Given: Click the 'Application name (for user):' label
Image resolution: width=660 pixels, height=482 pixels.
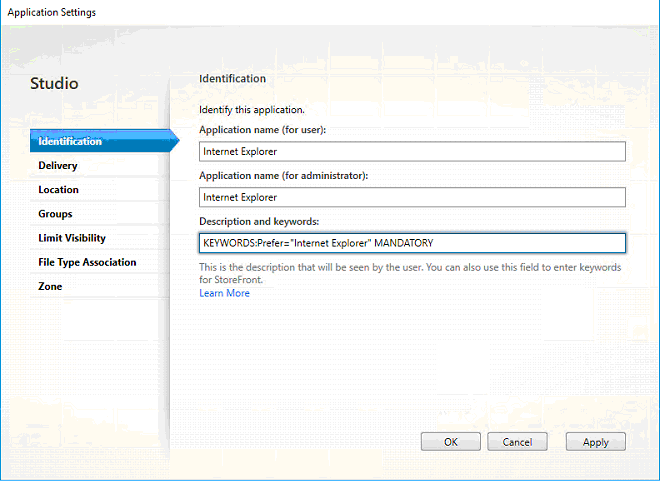Looking at the screenshot, I should click(x=263, y=130).
